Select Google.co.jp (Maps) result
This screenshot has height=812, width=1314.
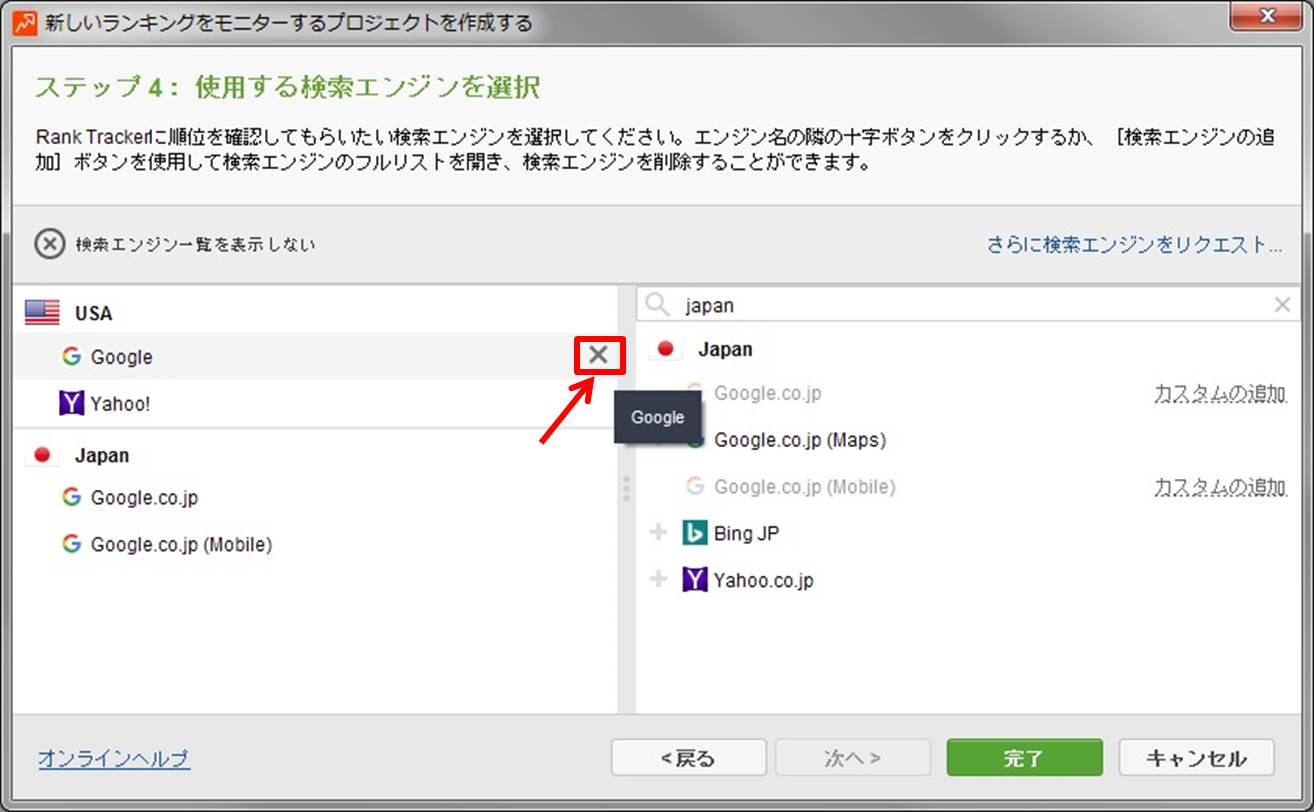click(800, 439)
